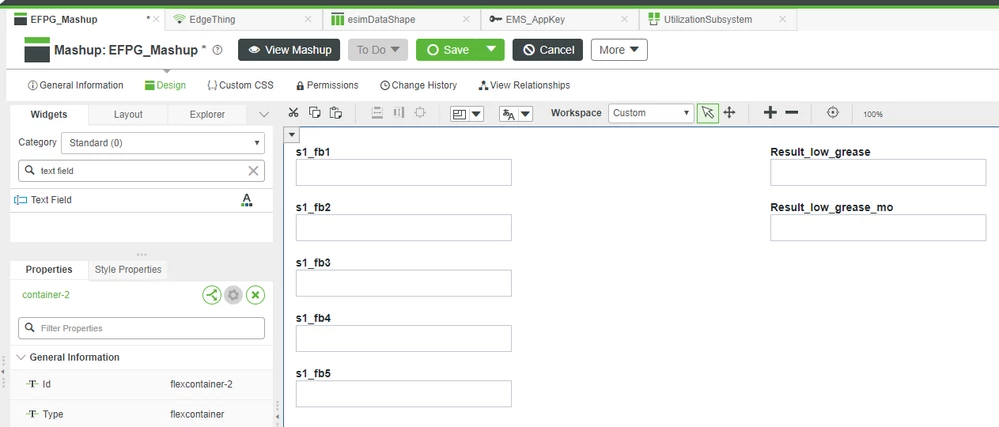This screenshot has height=427, width=999.
Task: Click the align horizontal icon
Action: click(399, 113)
